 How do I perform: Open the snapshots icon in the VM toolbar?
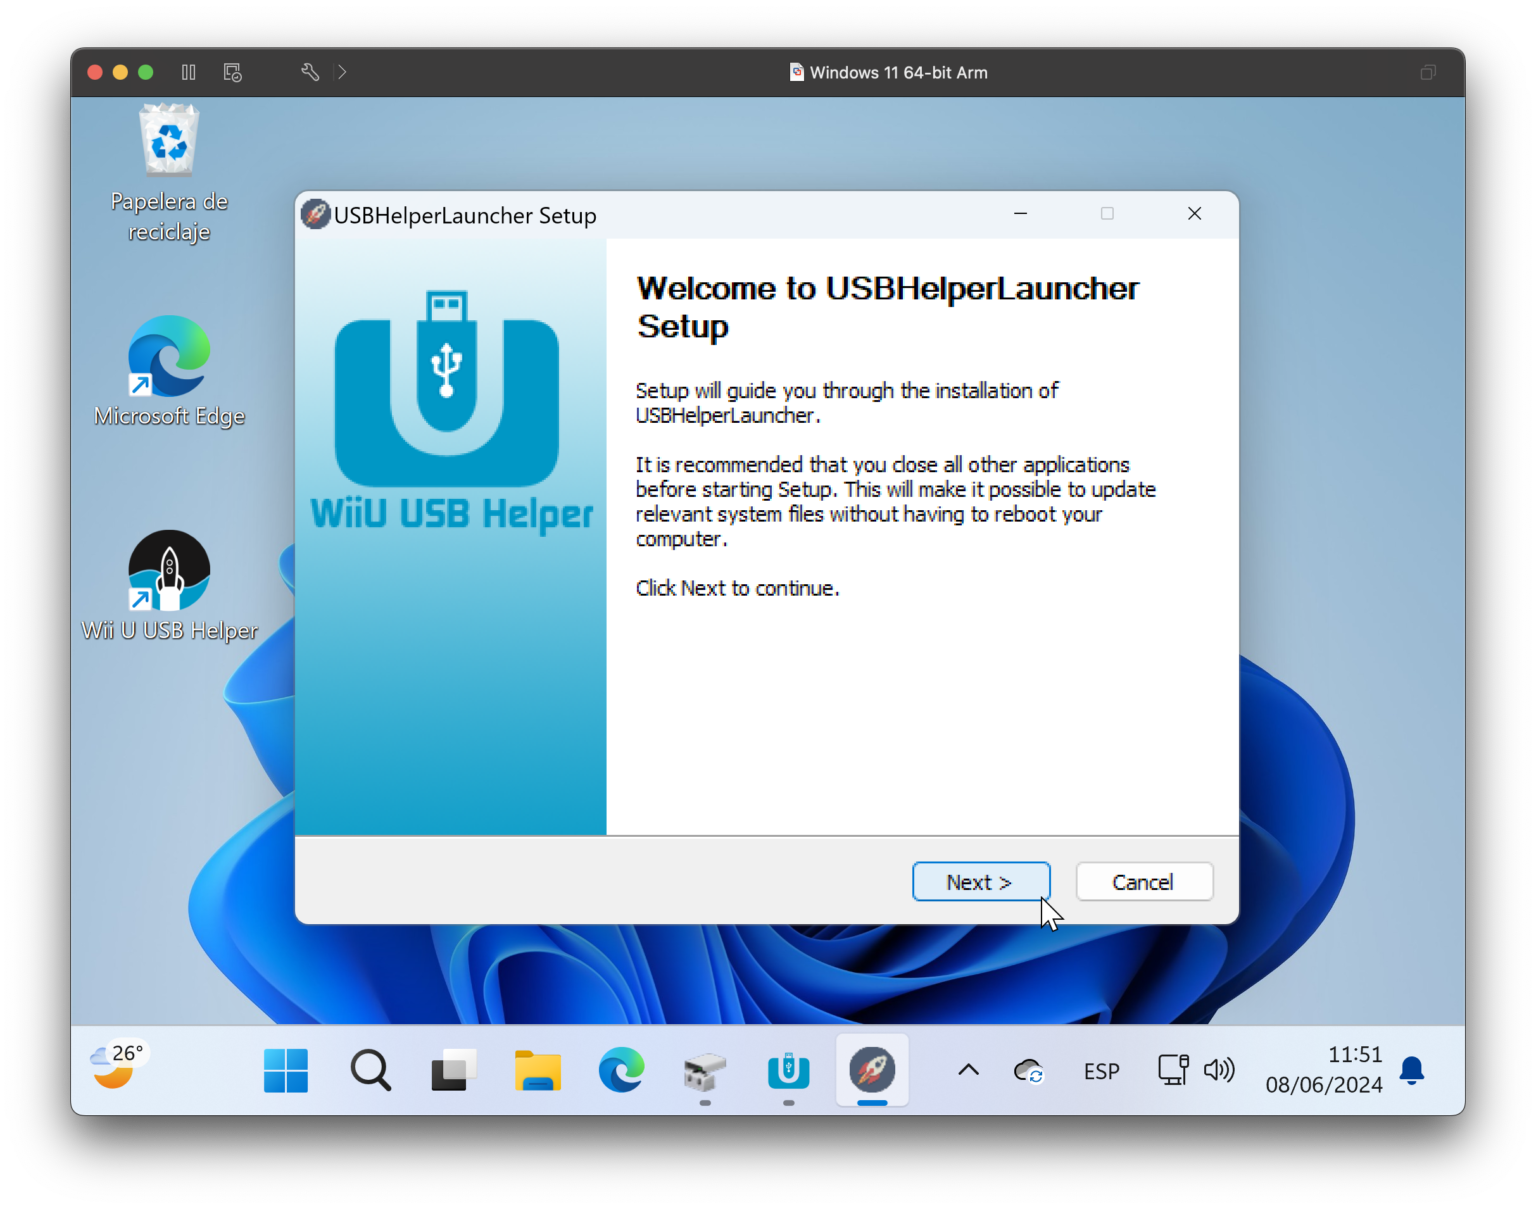(232, 72)
